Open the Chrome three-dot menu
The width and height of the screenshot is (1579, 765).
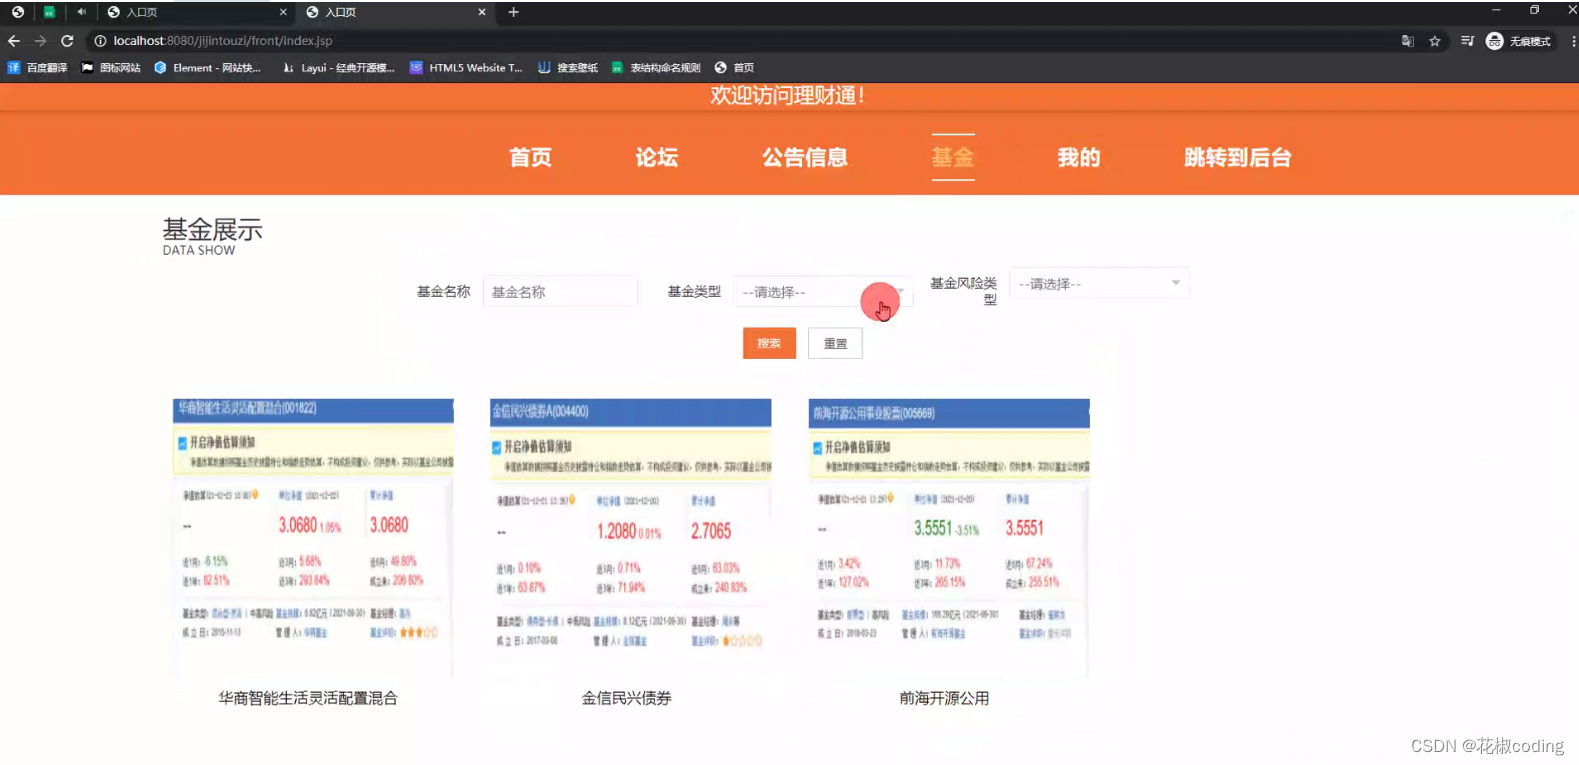(1573, 41)
